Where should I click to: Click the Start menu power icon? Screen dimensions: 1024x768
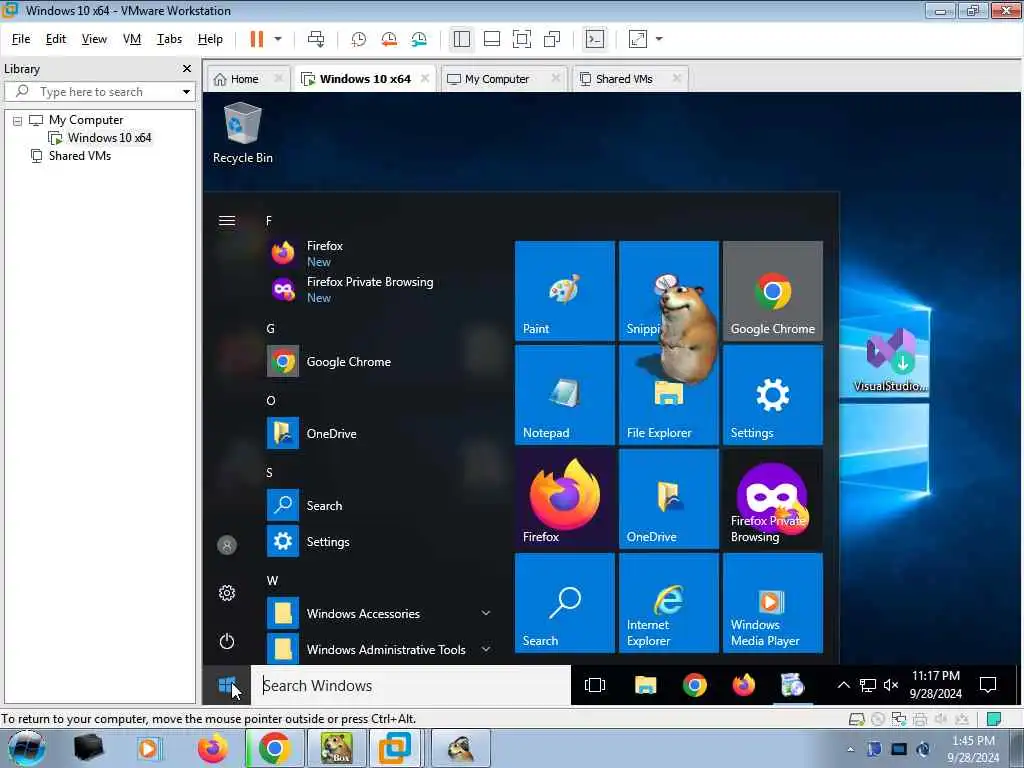coord(227,641)
